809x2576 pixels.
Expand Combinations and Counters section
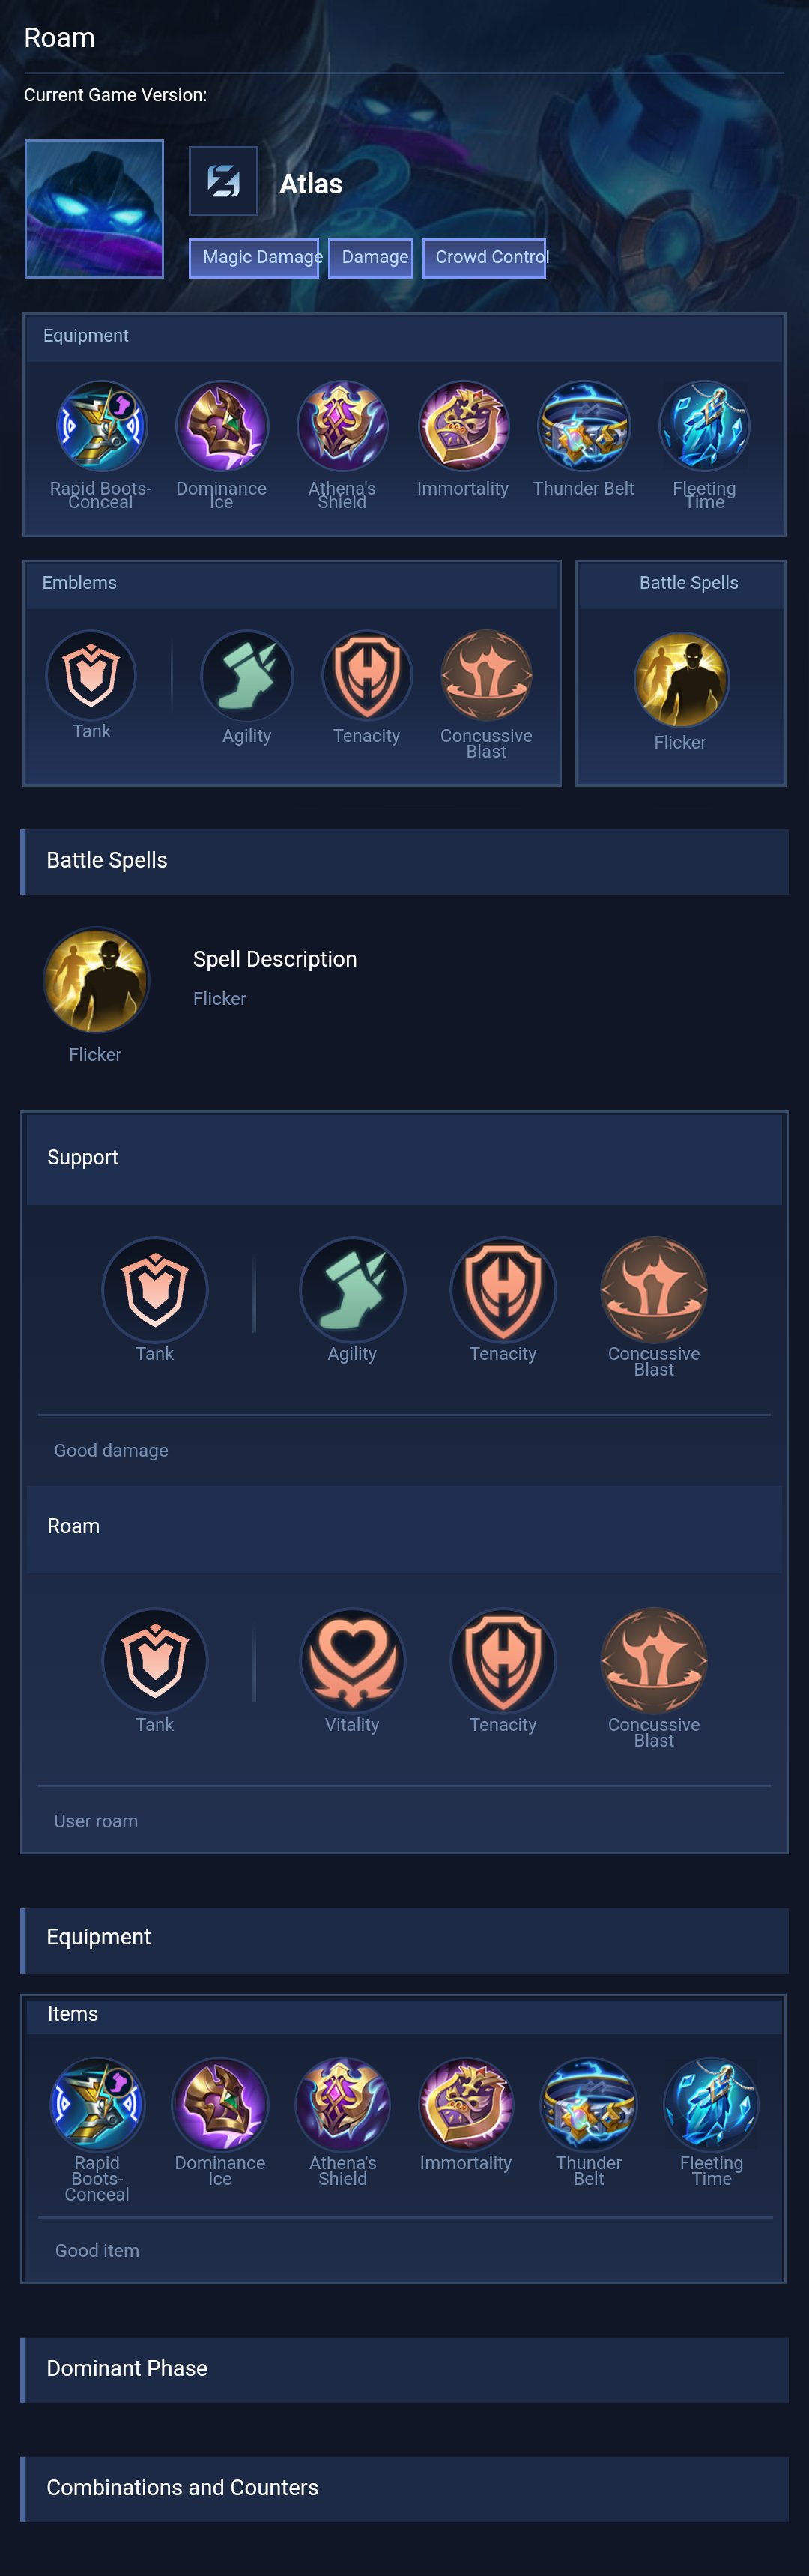pyautogui.click(x=404, y=2488)
